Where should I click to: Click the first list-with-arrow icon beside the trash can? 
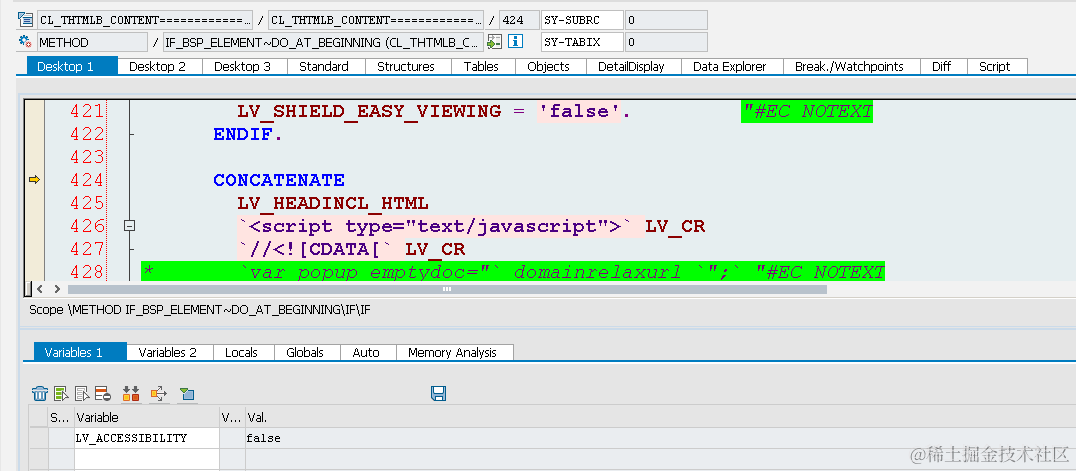pyautogui.click(x=62, y=393)
